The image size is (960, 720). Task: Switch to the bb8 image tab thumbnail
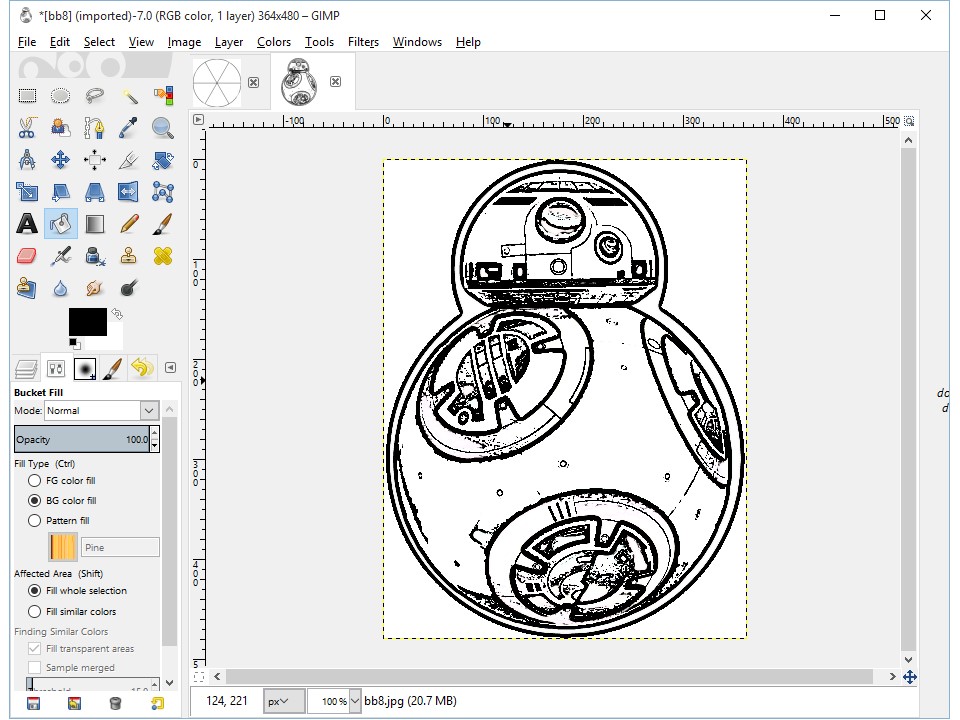click(299, 82)
